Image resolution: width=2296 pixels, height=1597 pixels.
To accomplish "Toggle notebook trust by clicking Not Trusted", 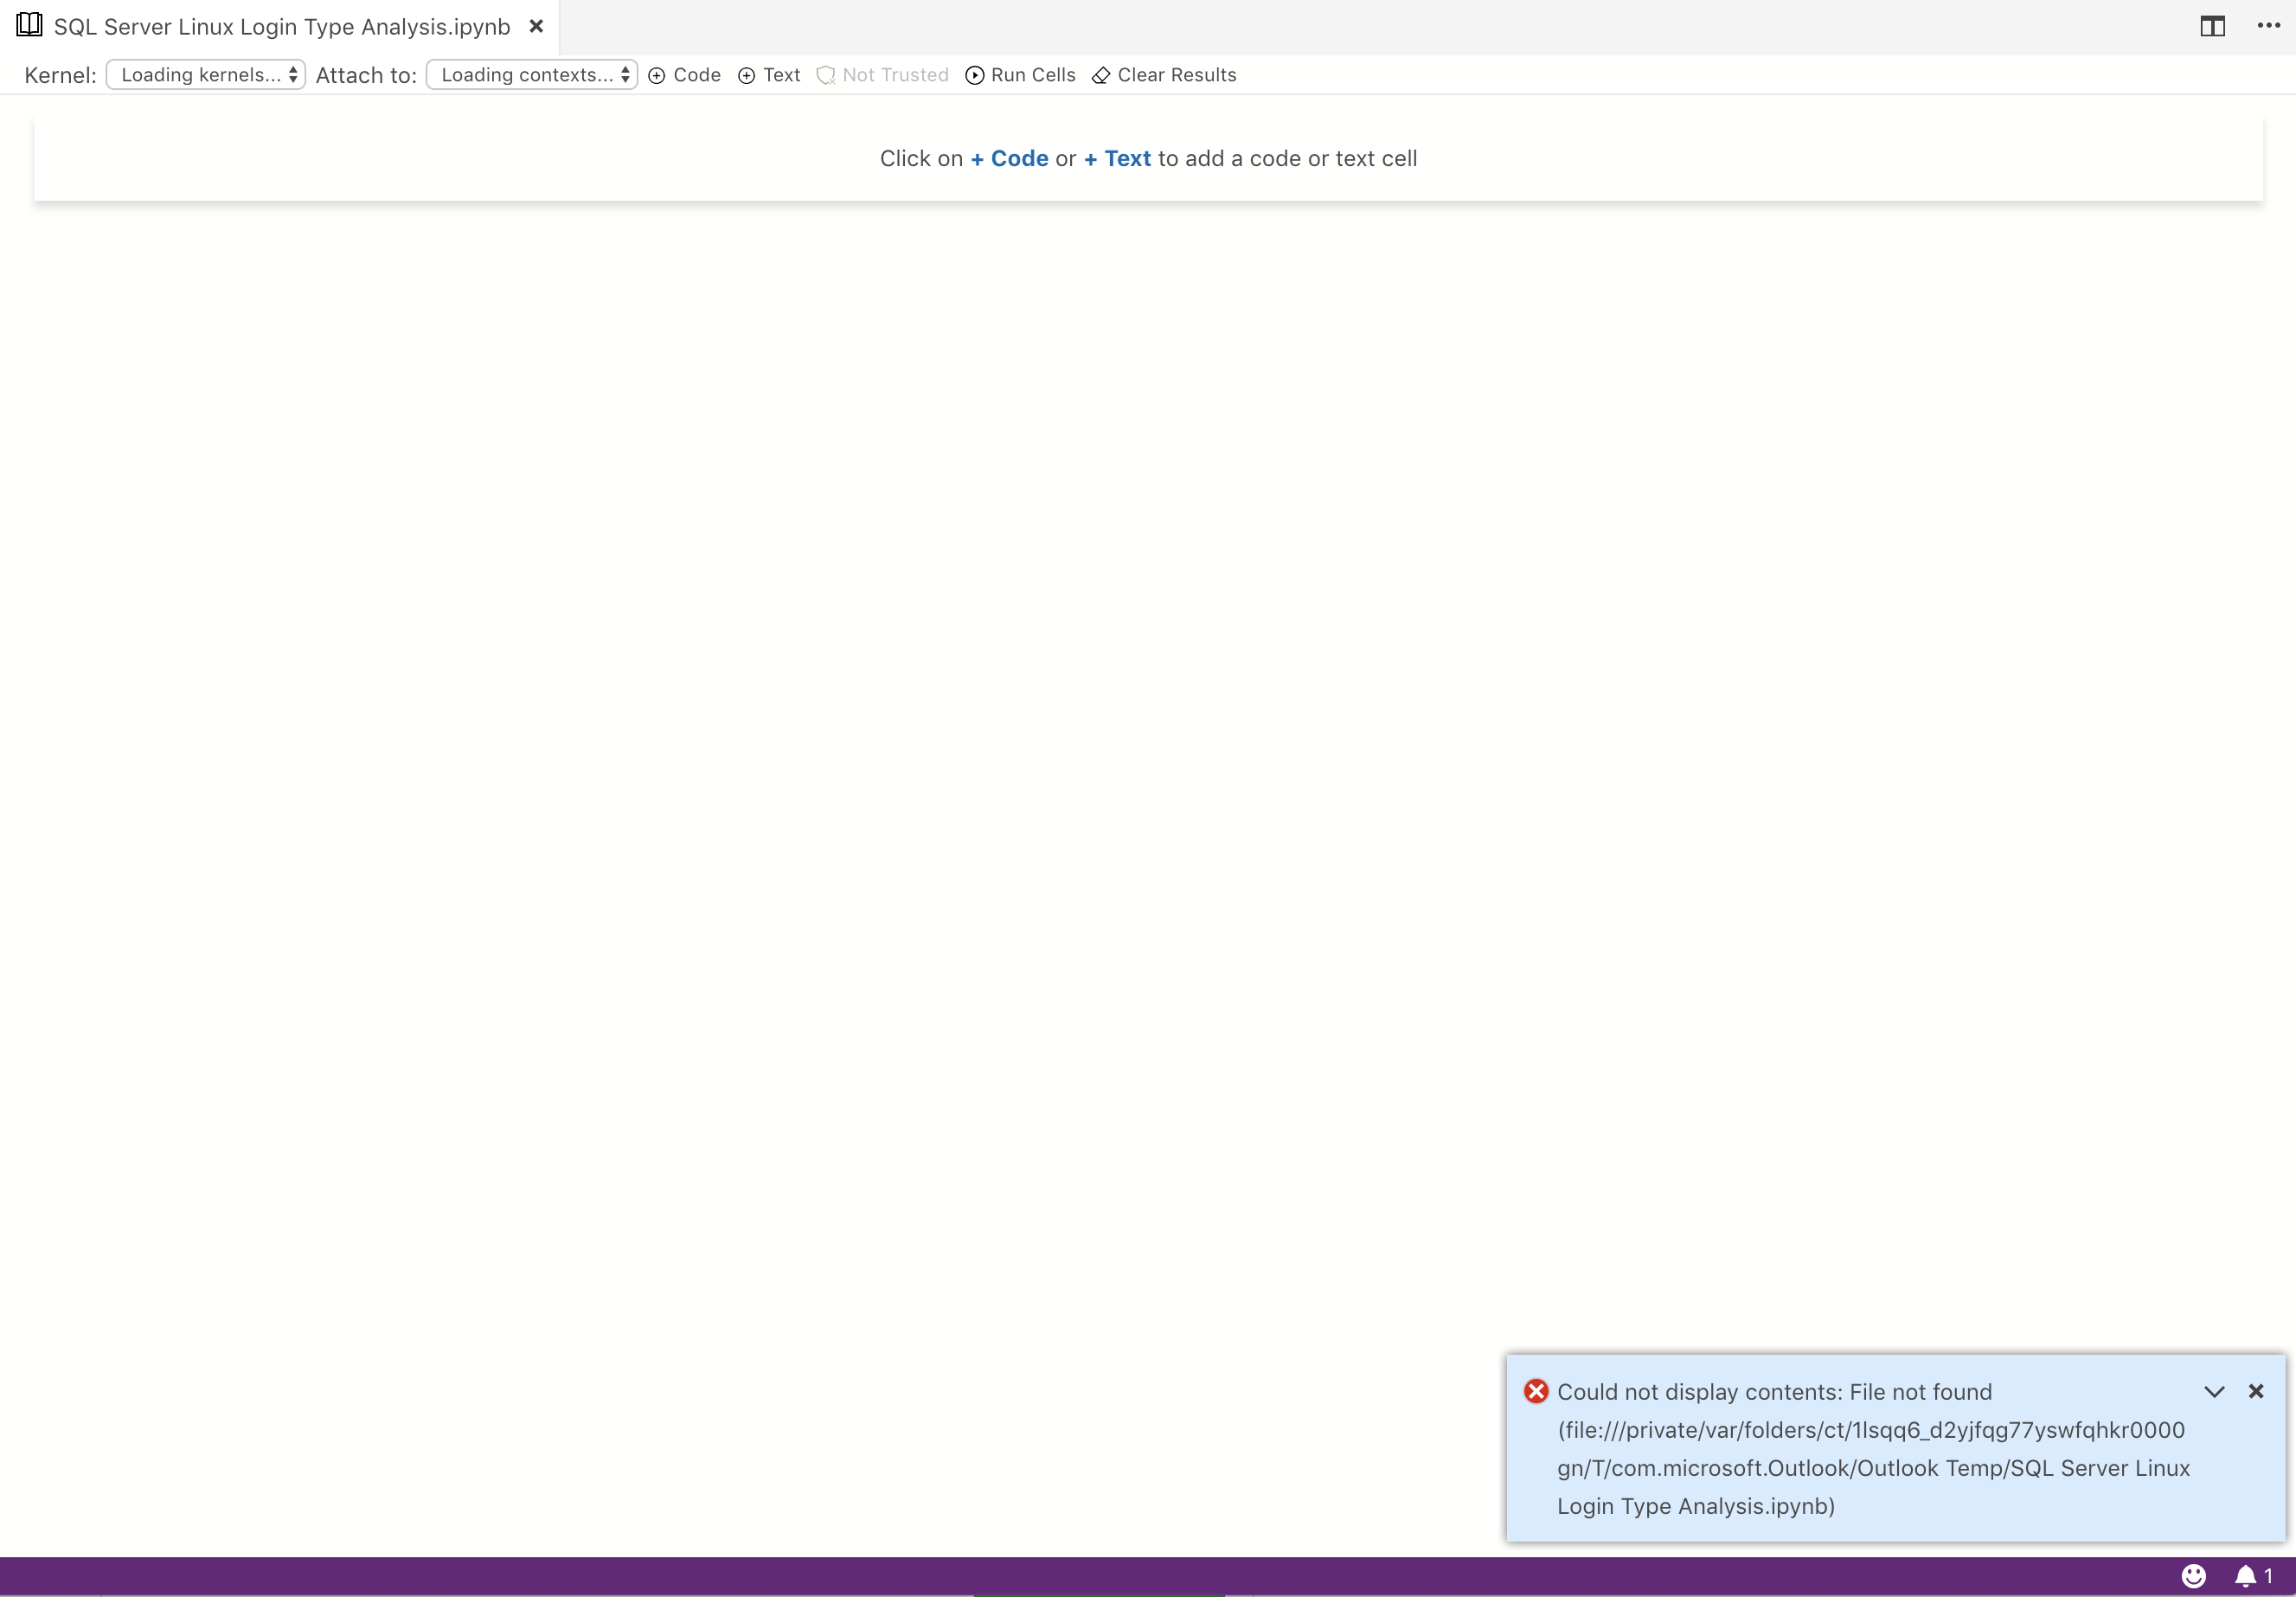I will point(882,75).
